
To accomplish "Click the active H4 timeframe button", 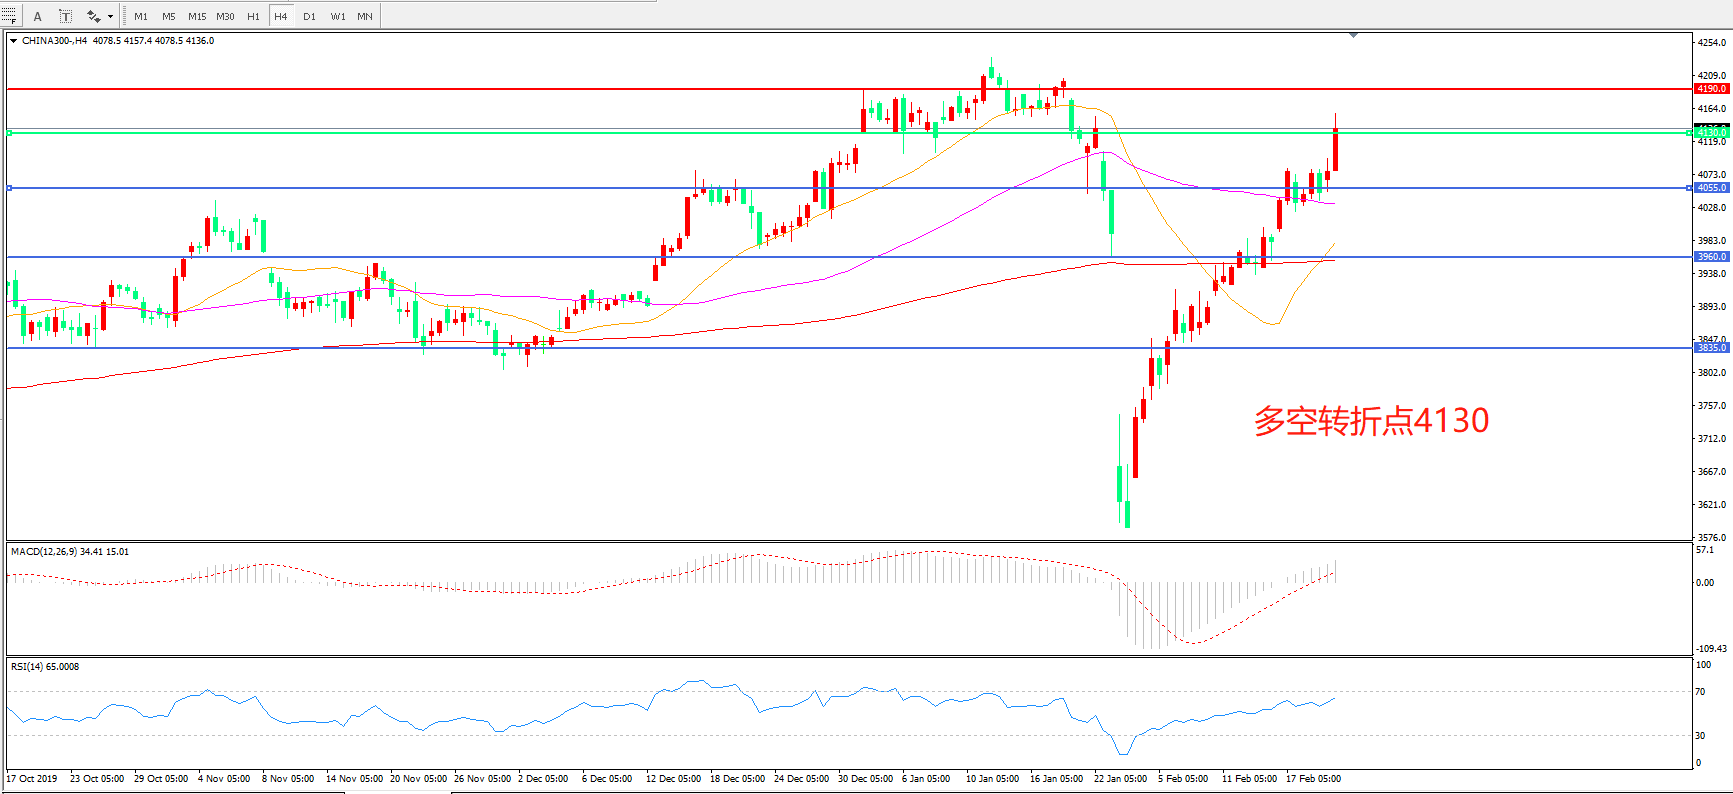I will coord(281,16).
